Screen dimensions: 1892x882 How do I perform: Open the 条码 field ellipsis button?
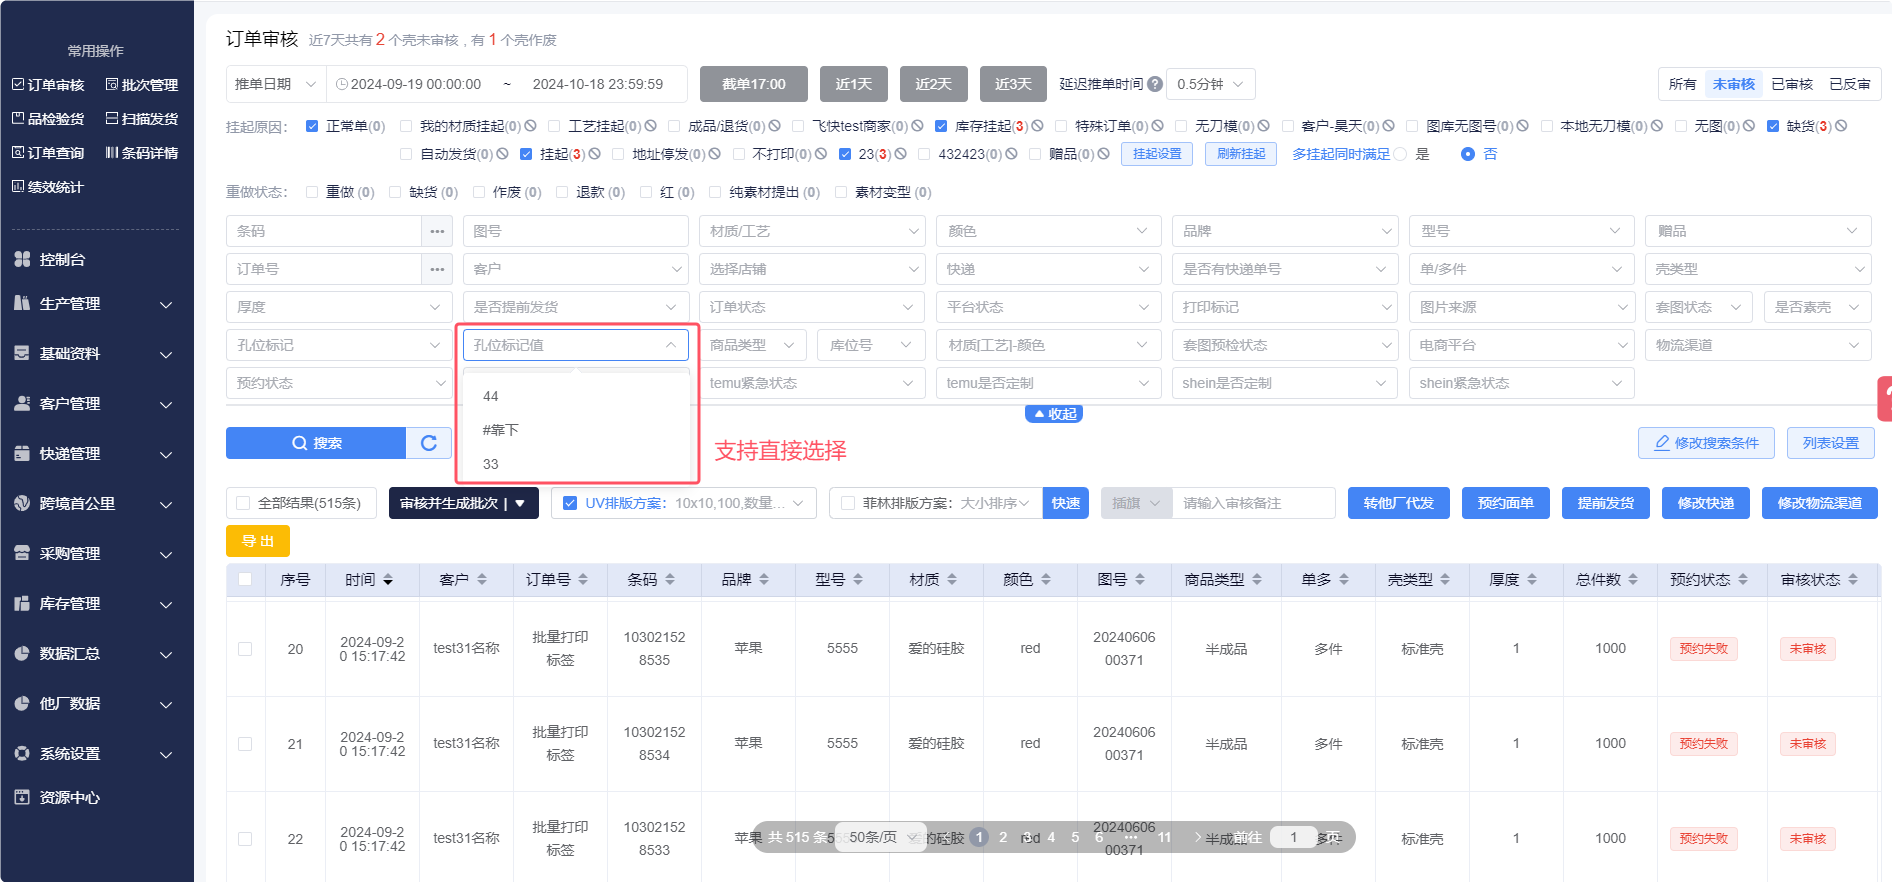click(437, 231)
